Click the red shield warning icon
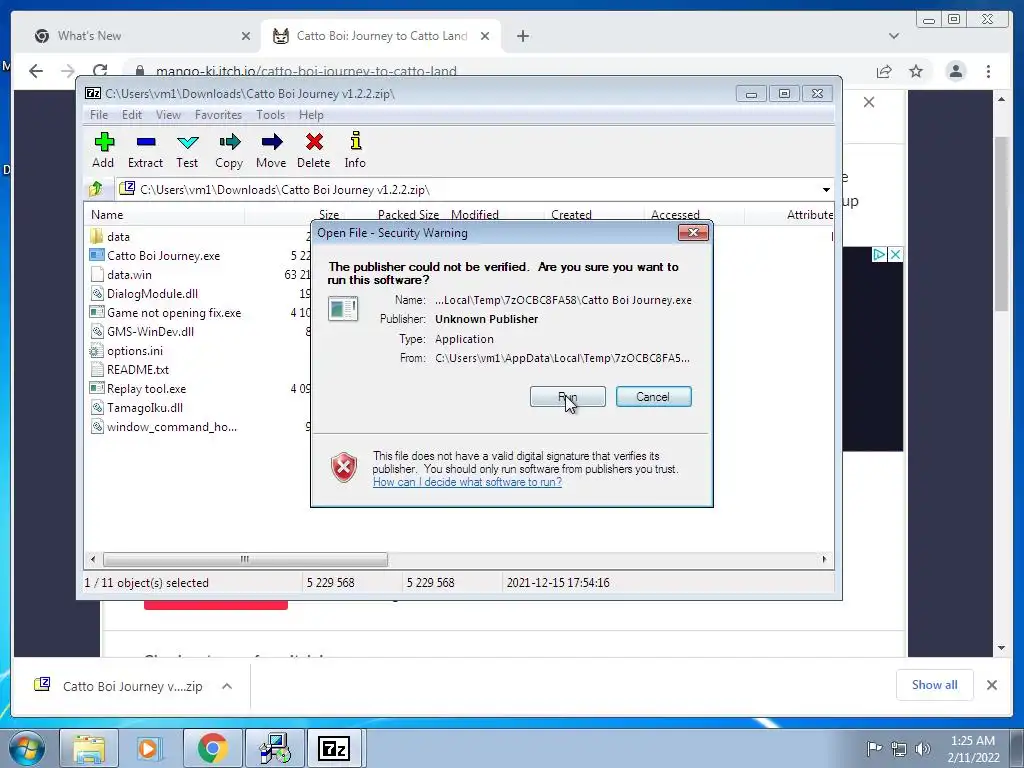 point(344,468)
